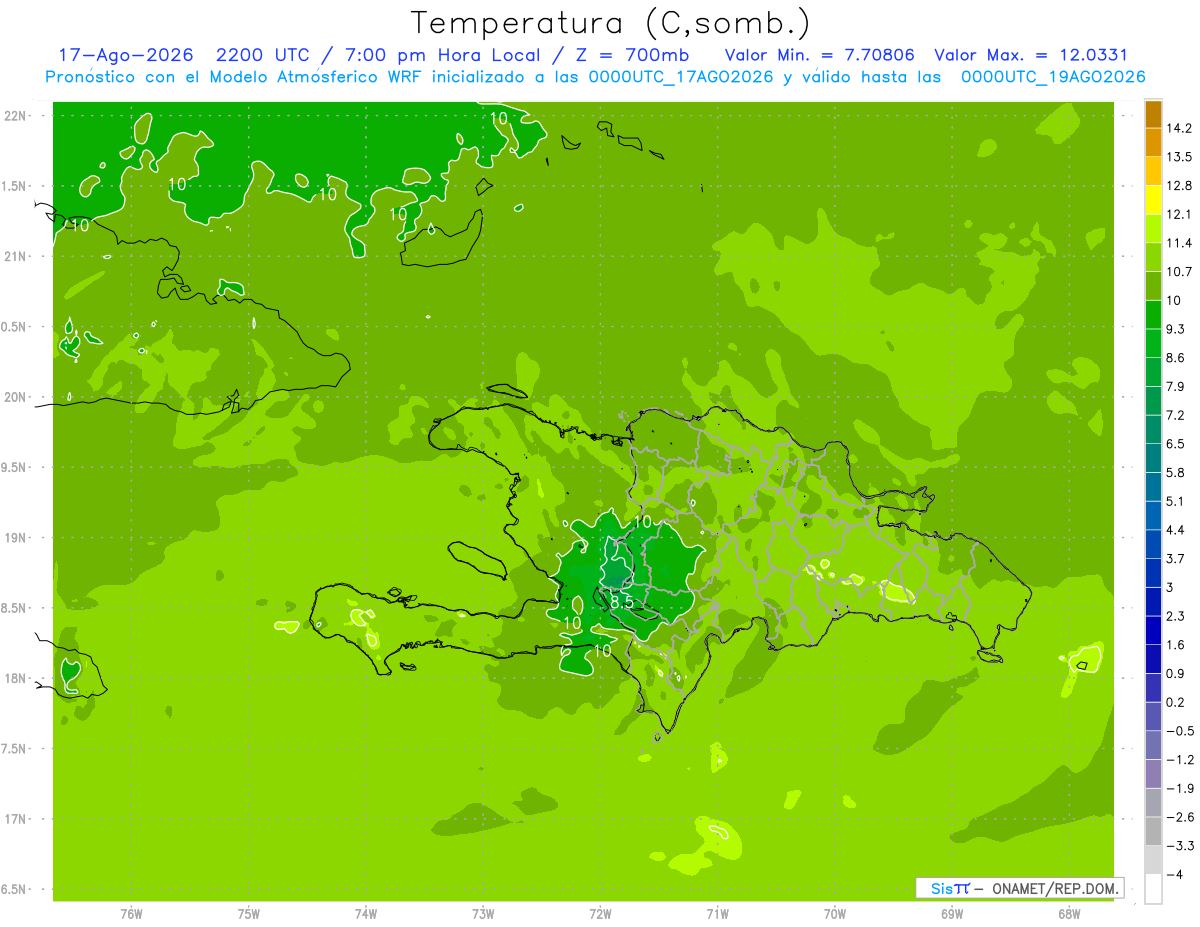This screenshot has height=927, width=1200.
Task: Select the valid-until time '0000UTC_19AGO2026'
Action: pos(1053,77)
